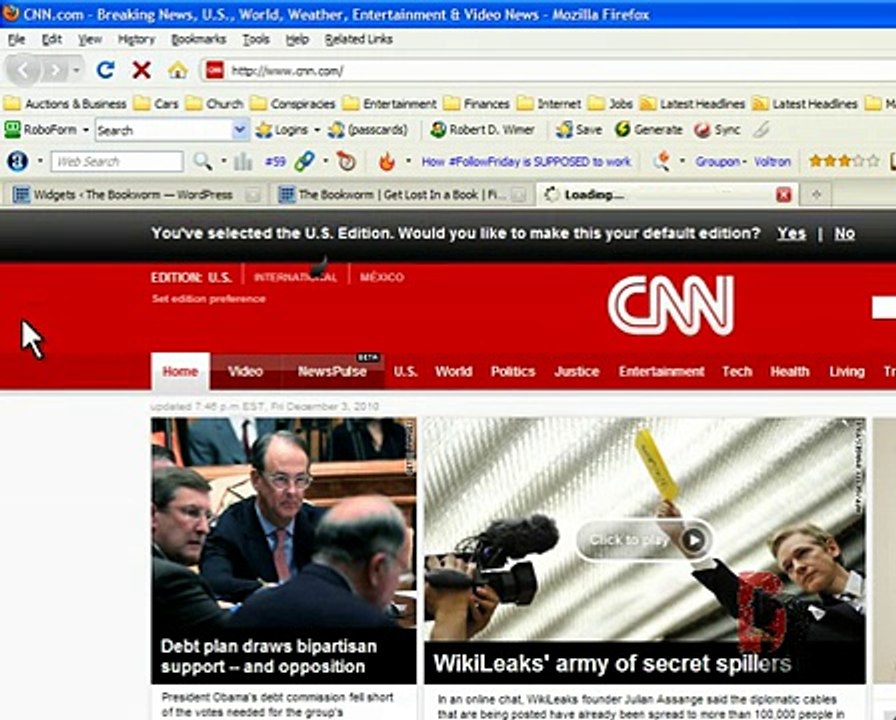Click the orange flame hot topics icon
Viewport: 896px width, 720px height.
coord(387,162)
